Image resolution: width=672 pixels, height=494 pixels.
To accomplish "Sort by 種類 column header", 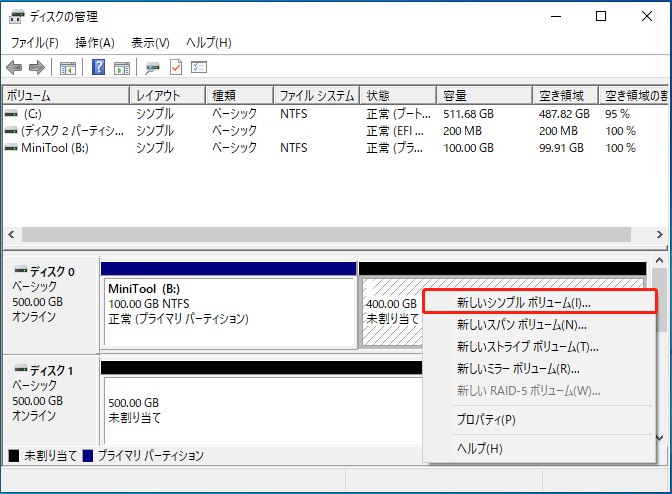I will 240,96.
